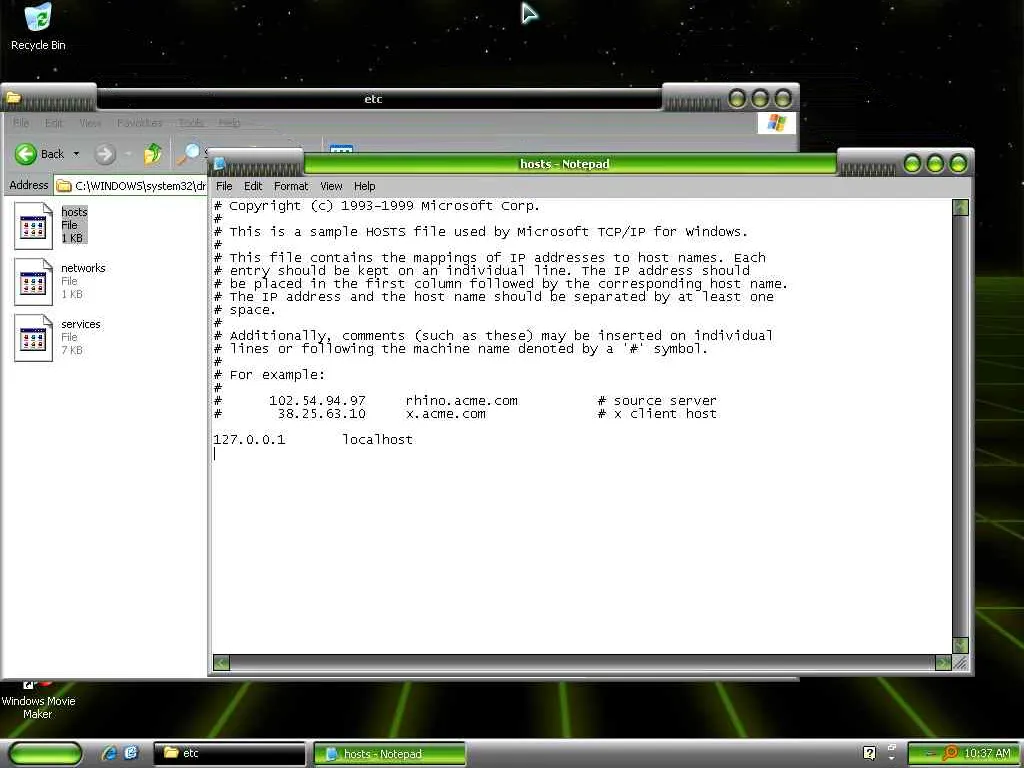The image size is (1024, 768).
Task: Click the Search magnifier icon in etc toolbar
Action: pyautogui.click(x=189, y=154)
